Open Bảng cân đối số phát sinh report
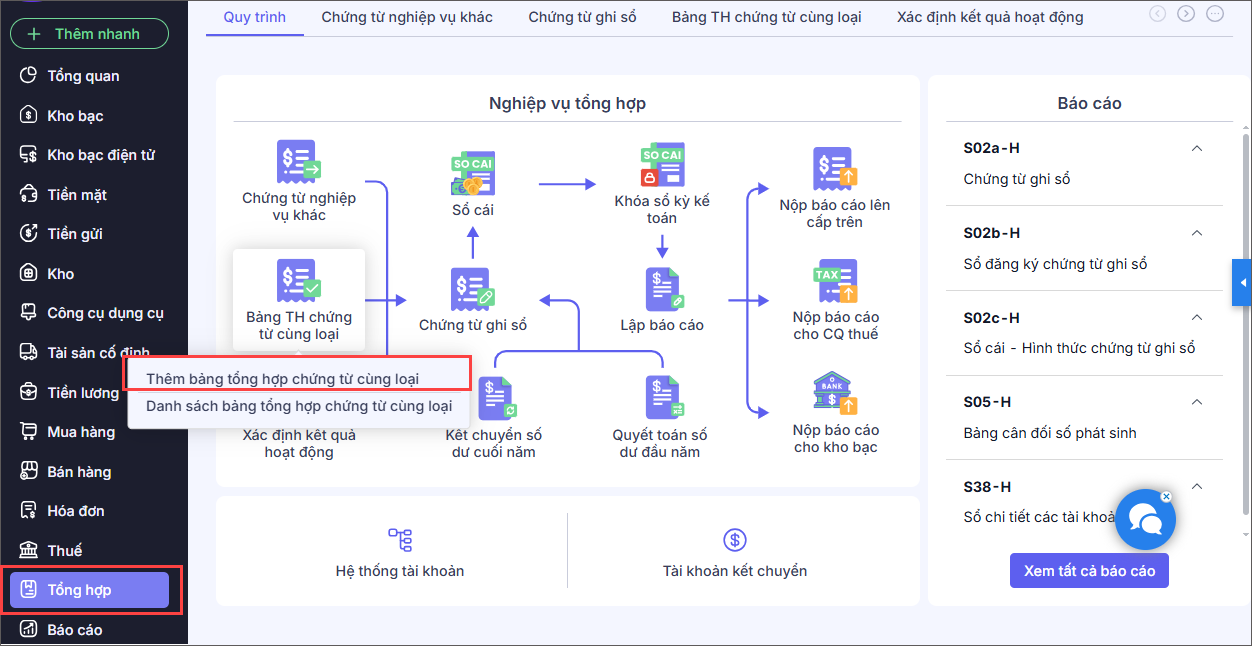 click(x=1050, y=433)
